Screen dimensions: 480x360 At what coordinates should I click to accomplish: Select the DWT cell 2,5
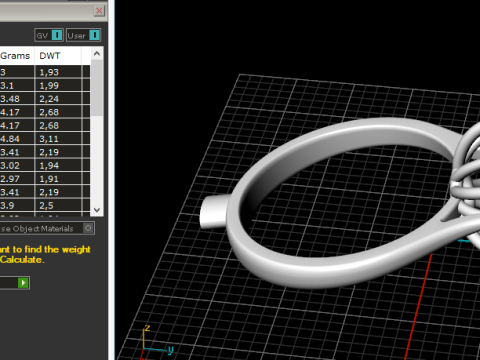[x=58, y=205]
